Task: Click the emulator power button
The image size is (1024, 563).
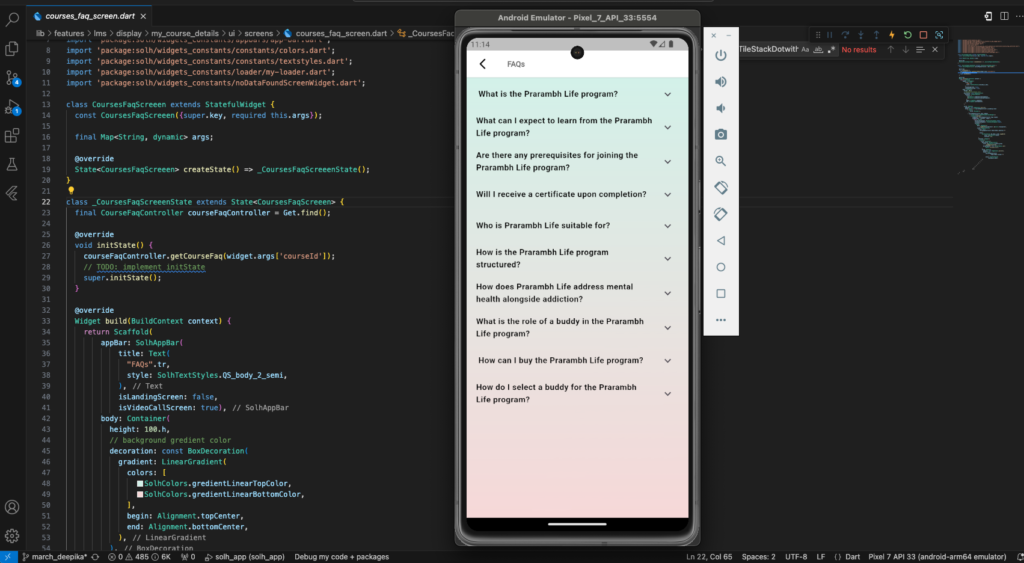Action: (720, 56)
